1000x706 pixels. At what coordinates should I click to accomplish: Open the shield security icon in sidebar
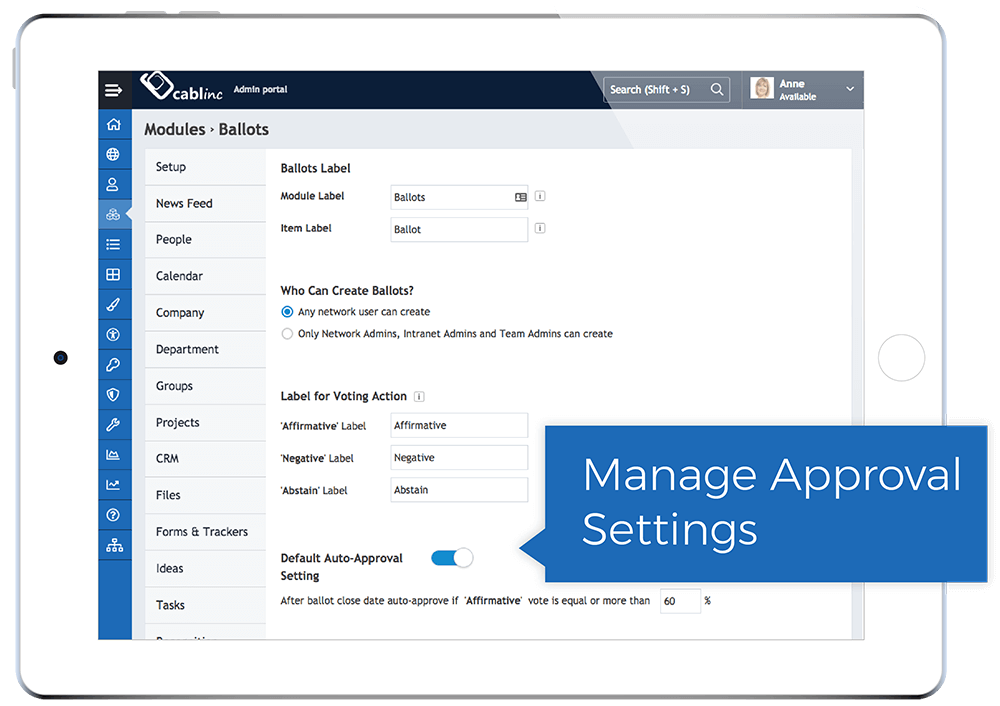(x=114, y=394)
